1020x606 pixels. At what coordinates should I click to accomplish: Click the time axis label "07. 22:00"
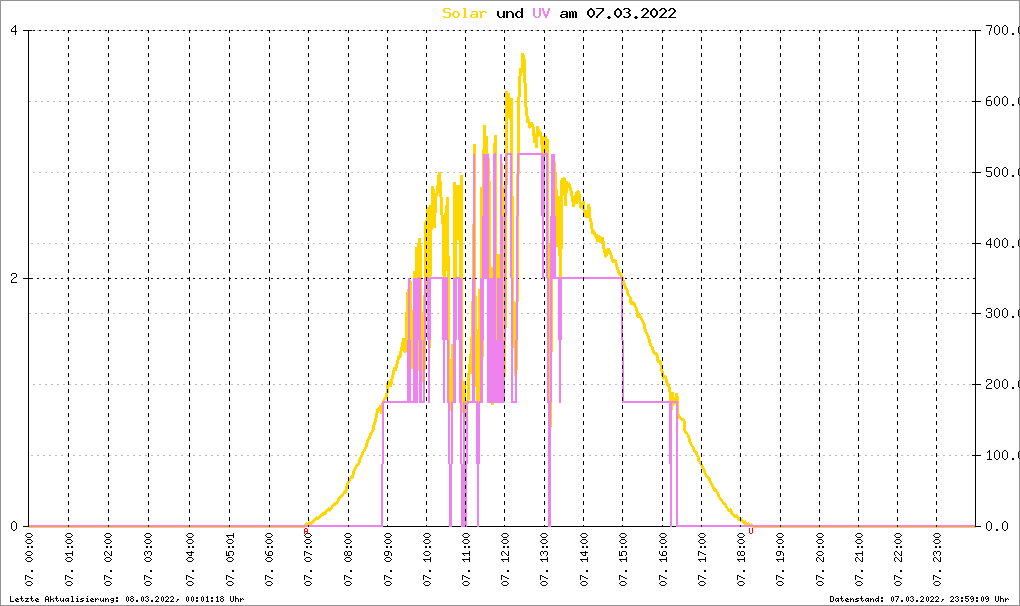click(898, 559)
